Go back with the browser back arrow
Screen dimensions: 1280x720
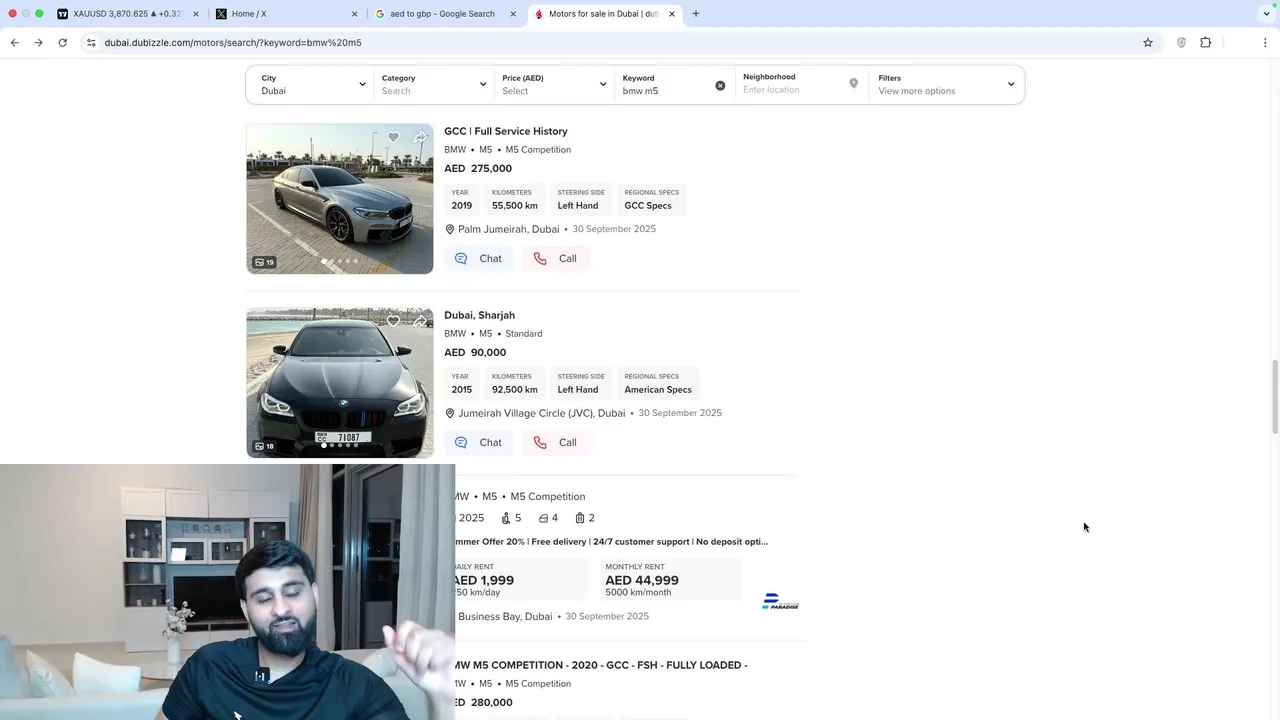(x=14, y=42)
